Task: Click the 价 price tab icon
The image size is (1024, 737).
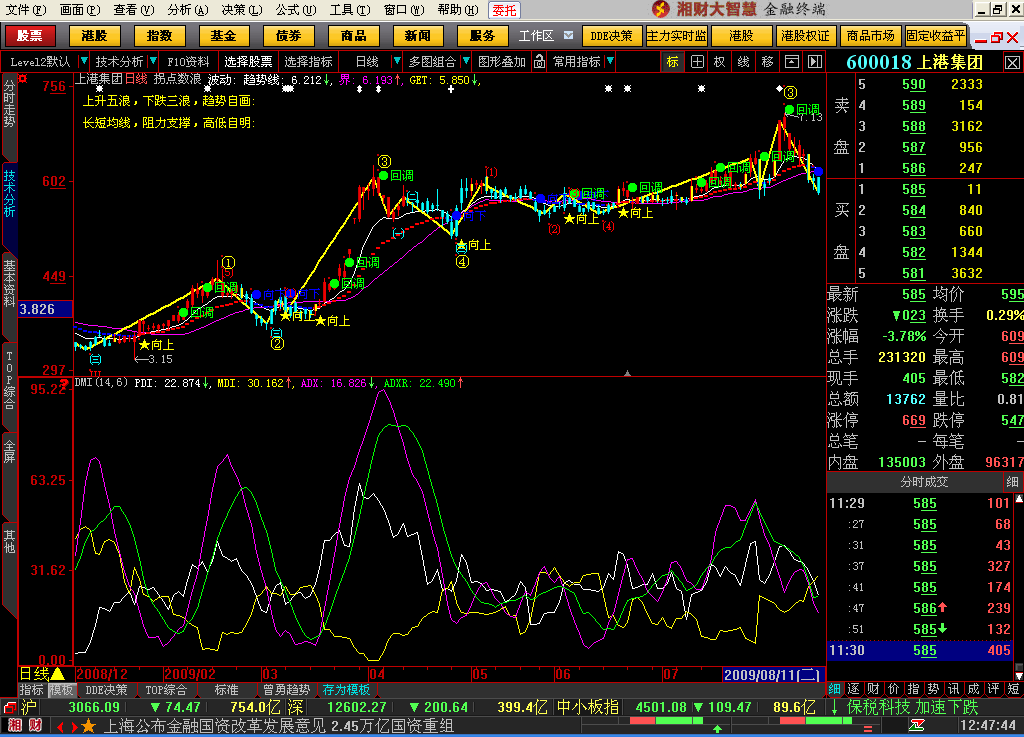Action: tap(893, 689)
